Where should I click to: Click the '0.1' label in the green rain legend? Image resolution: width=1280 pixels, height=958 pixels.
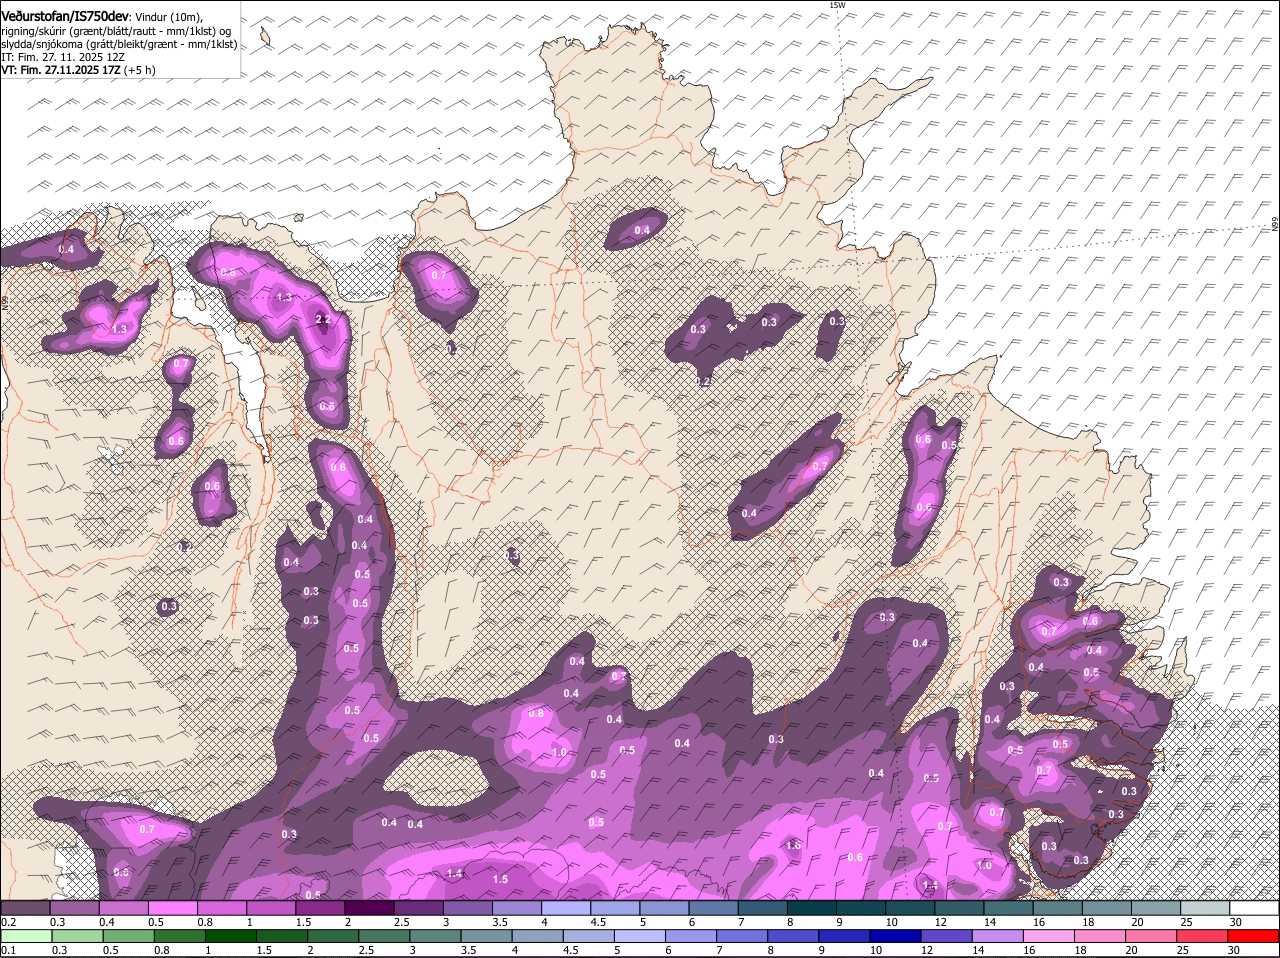8,950
